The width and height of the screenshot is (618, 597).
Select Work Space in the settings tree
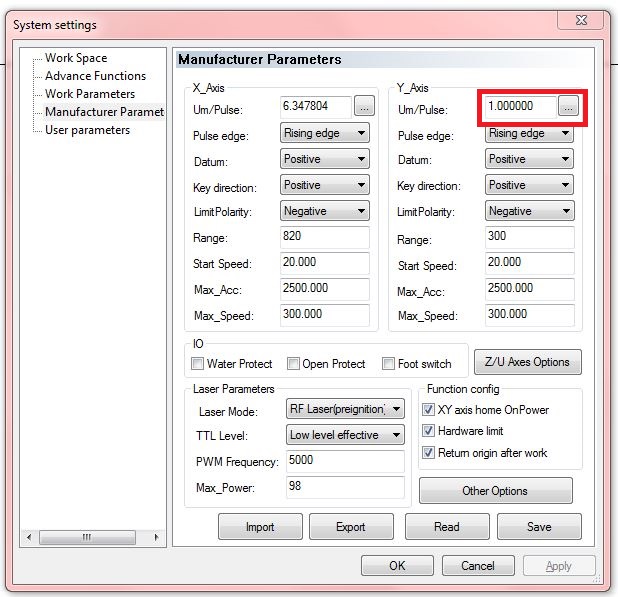76,58
